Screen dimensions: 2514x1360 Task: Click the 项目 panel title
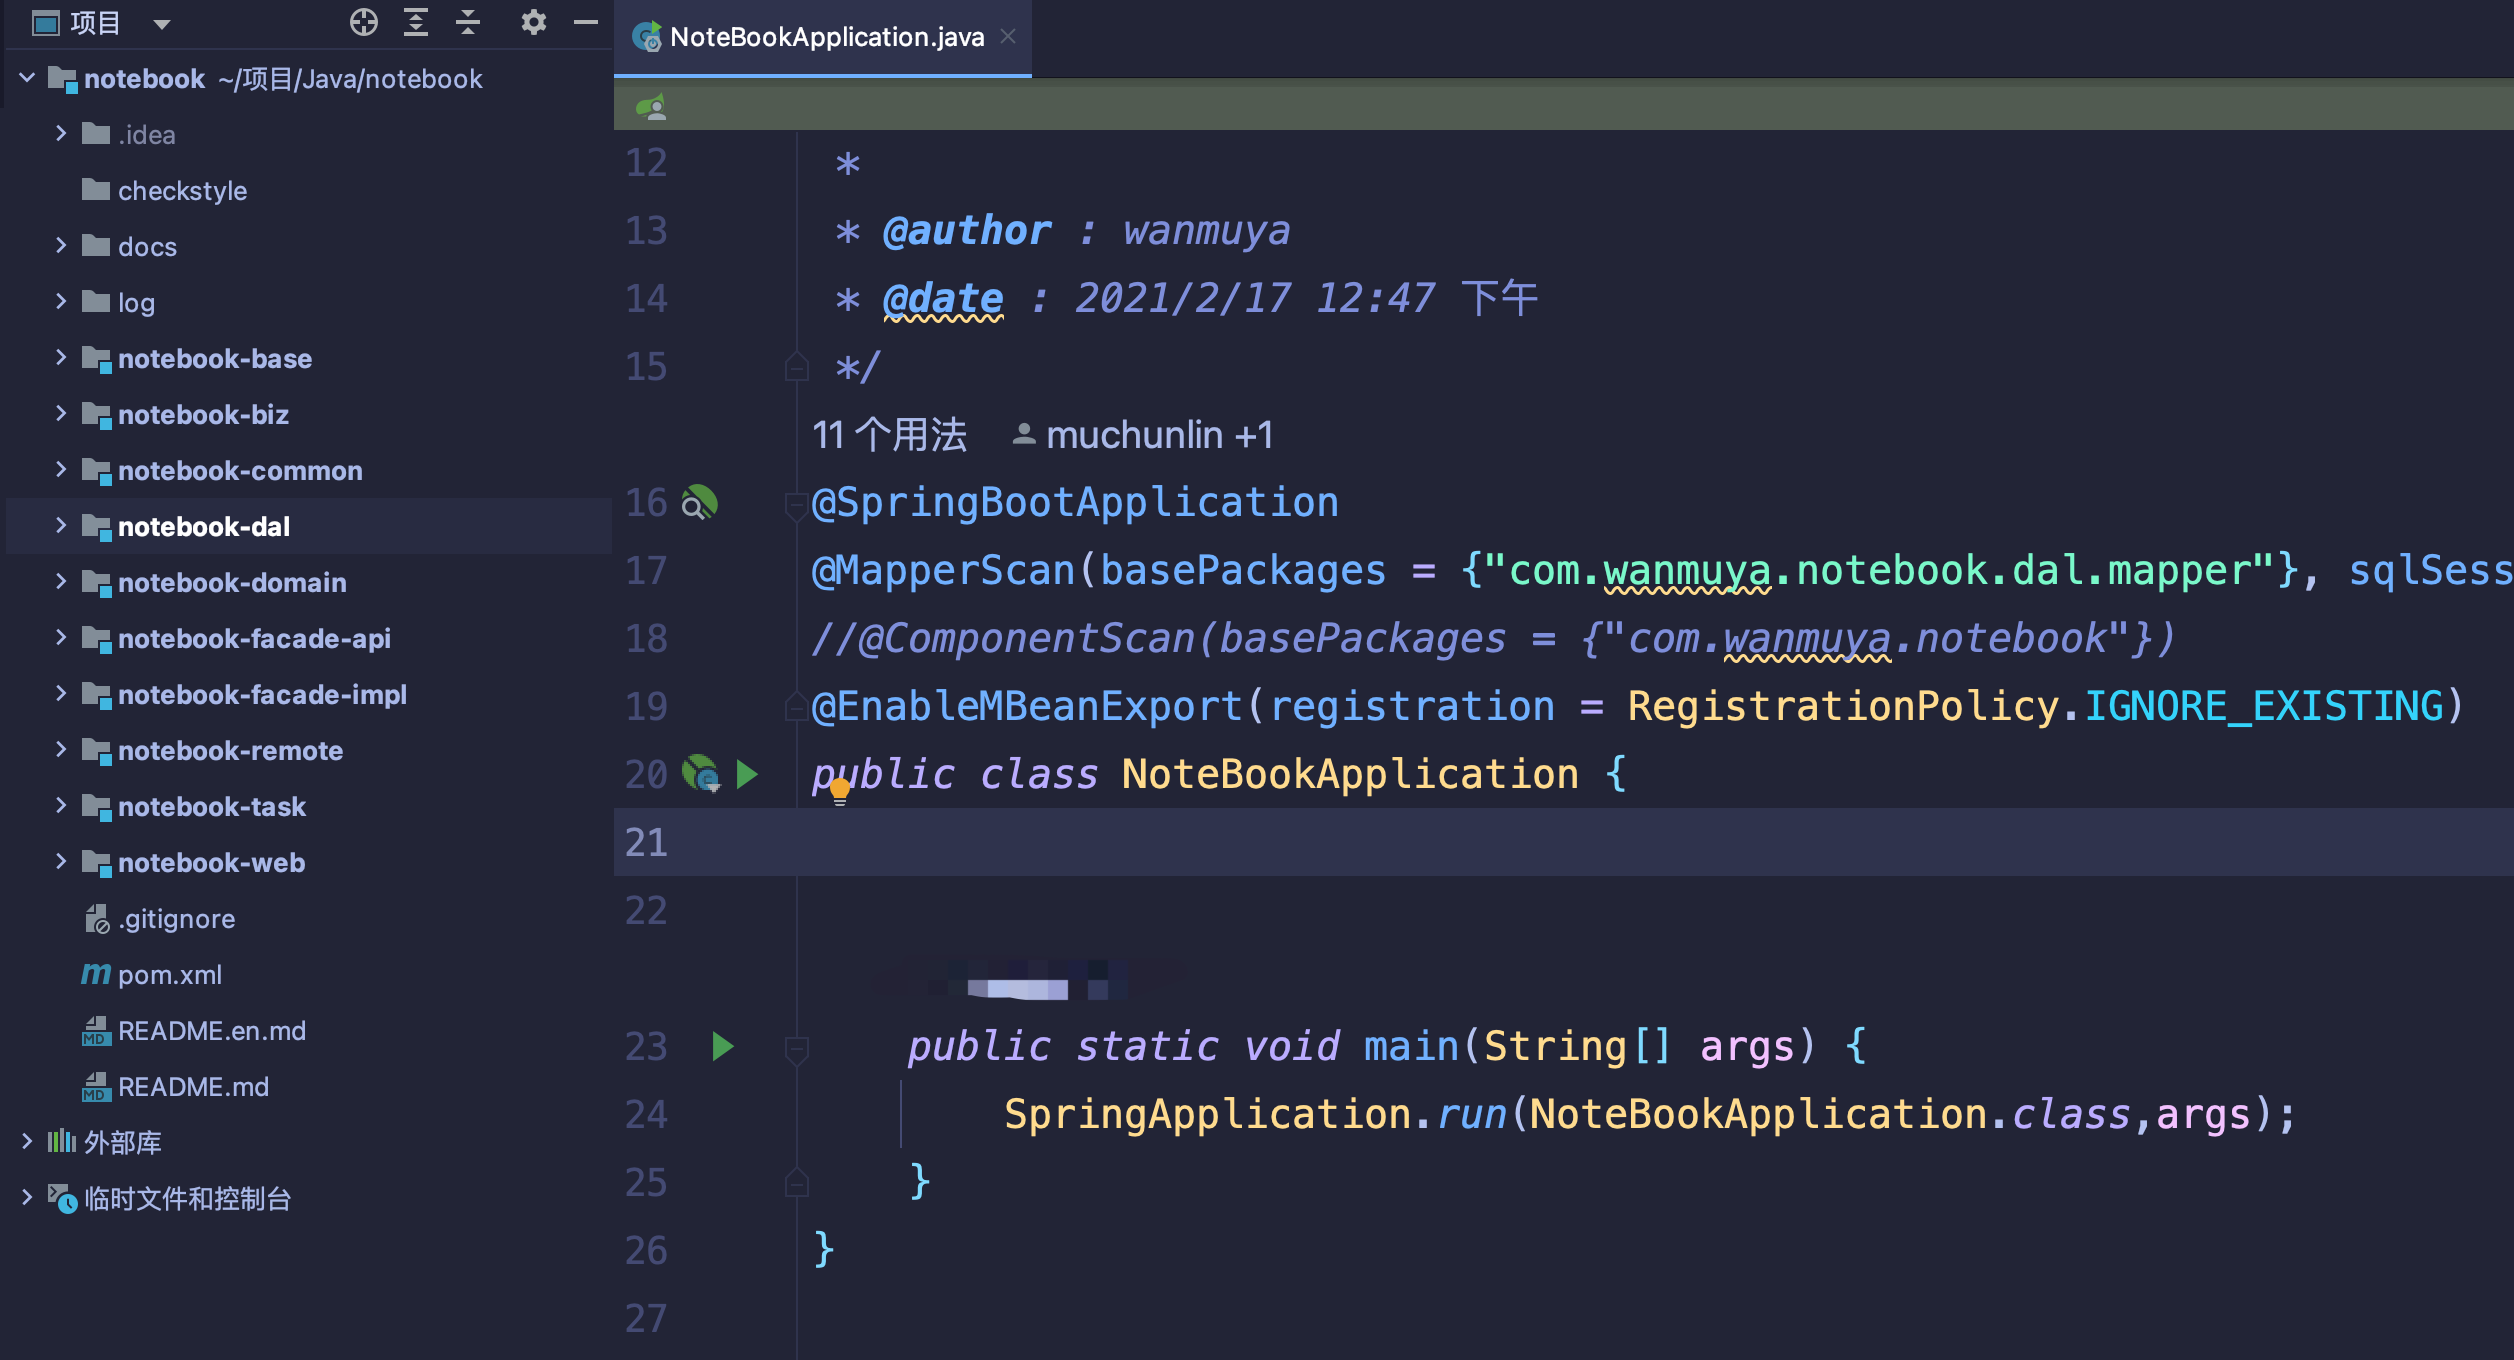coord(95,23)
